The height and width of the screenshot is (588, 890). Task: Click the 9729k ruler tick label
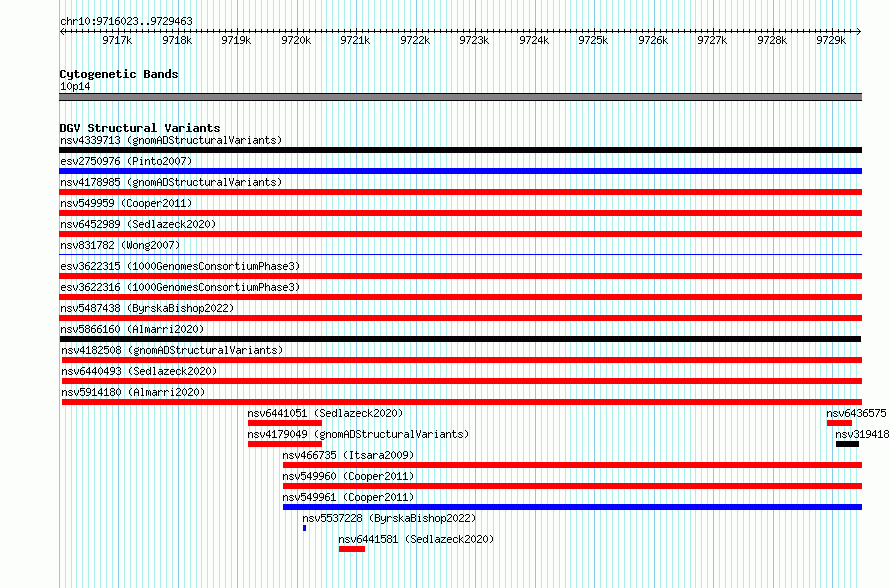831,40
